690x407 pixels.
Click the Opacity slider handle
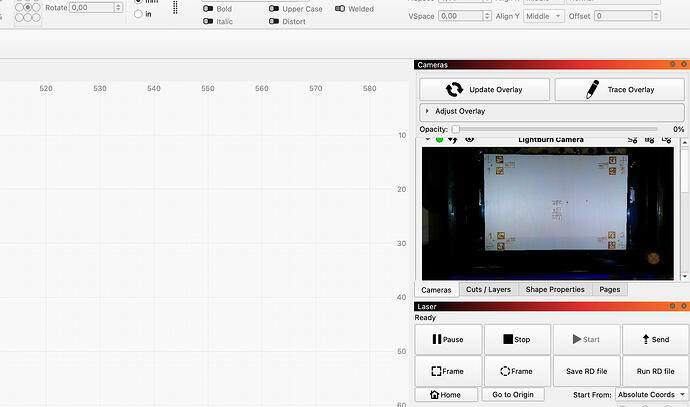coord(456,129)
